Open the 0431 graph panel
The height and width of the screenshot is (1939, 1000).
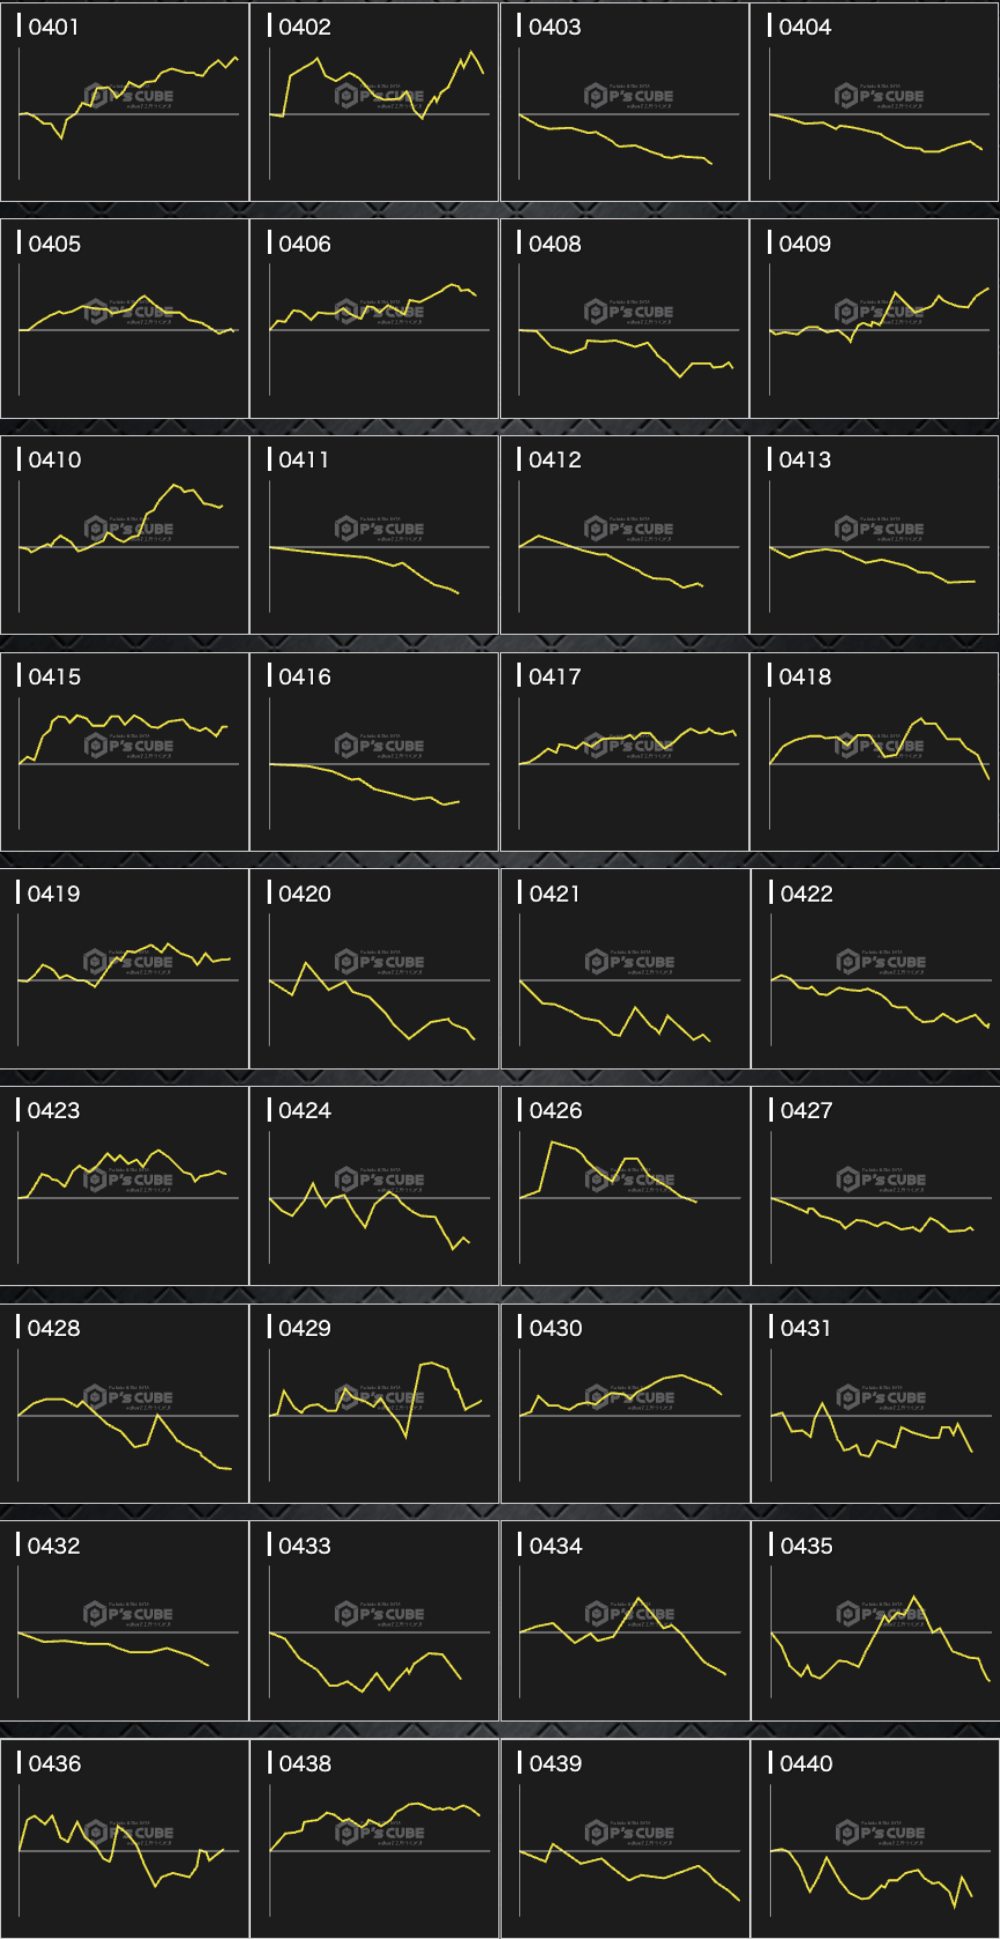[x=875, y=1403]
